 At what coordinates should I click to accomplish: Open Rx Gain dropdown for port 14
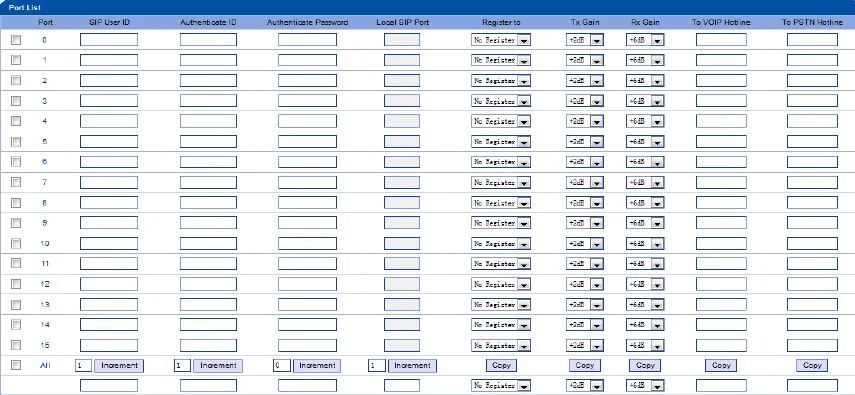click(x=645, y=325)
